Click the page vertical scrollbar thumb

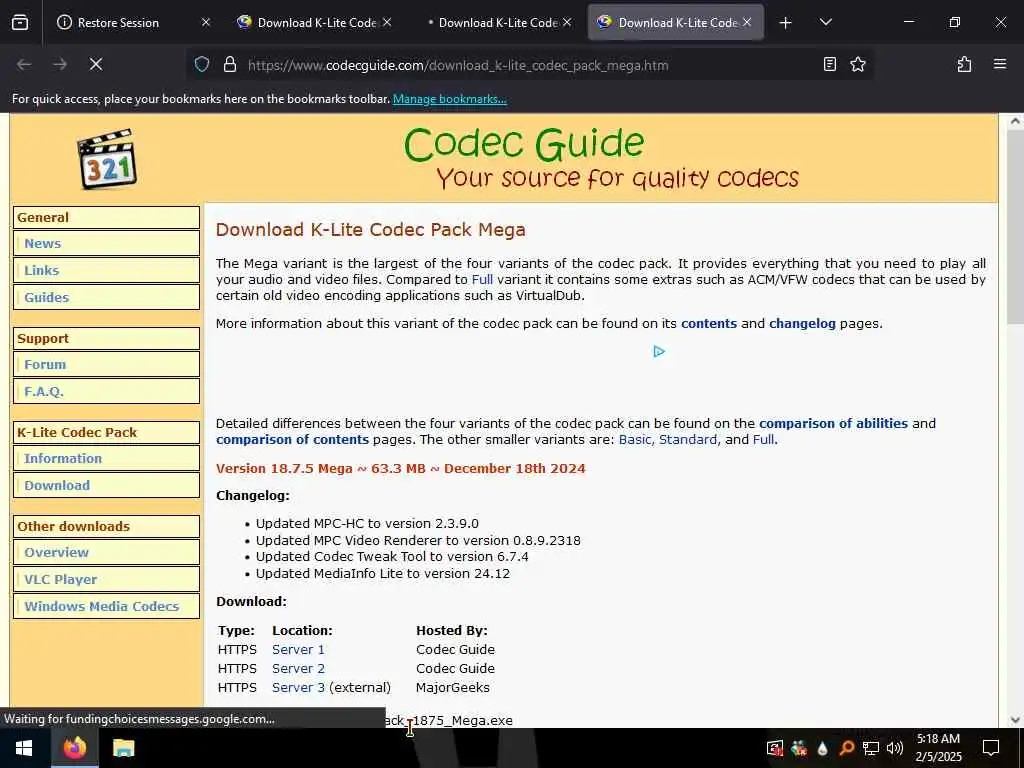coord(1015,227)
